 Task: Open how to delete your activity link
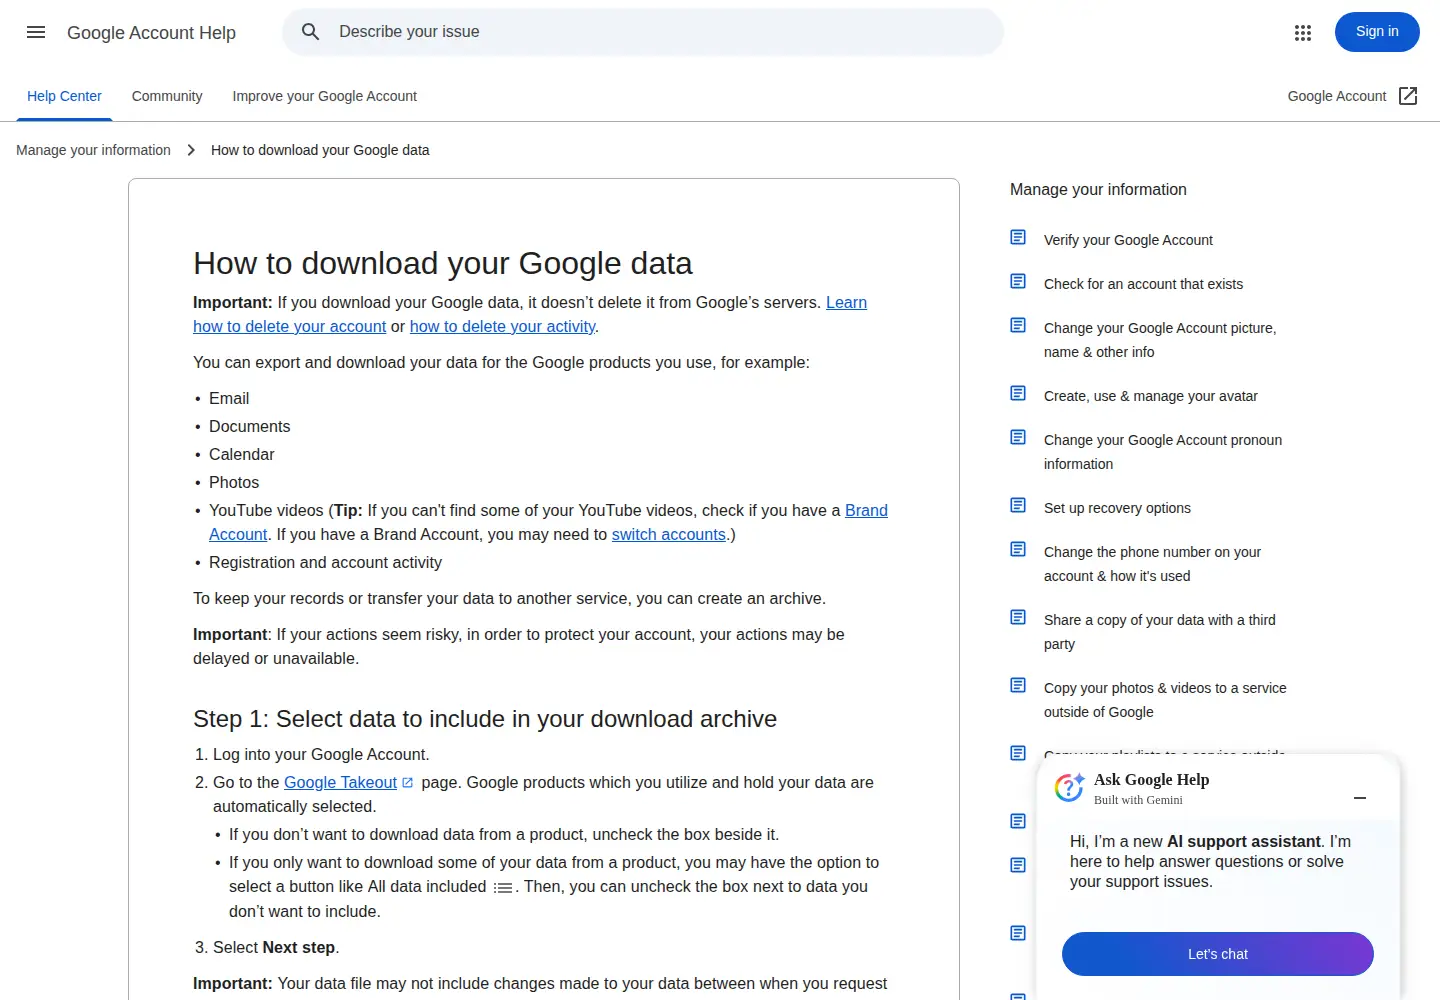[x=503, y=326]
